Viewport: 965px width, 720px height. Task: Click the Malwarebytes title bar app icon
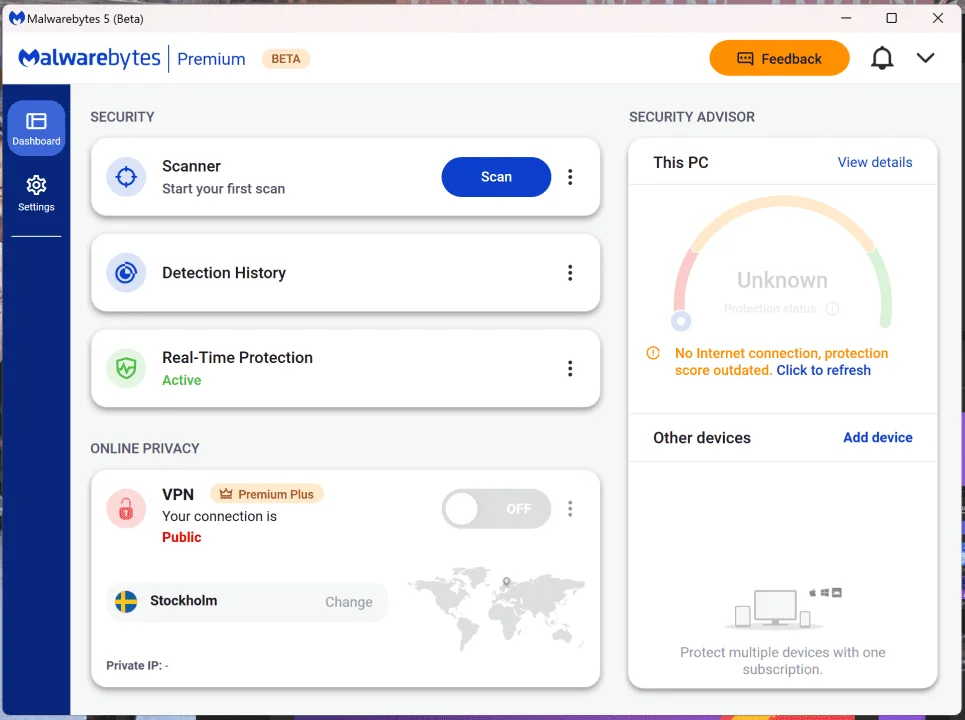(x=16, y=18)
